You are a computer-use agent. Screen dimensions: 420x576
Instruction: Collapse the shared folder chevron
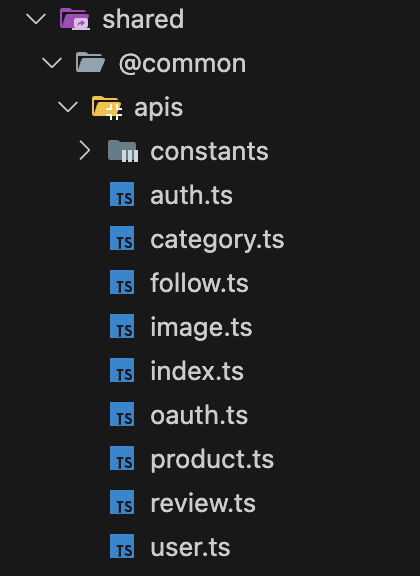tap(36, 19)
